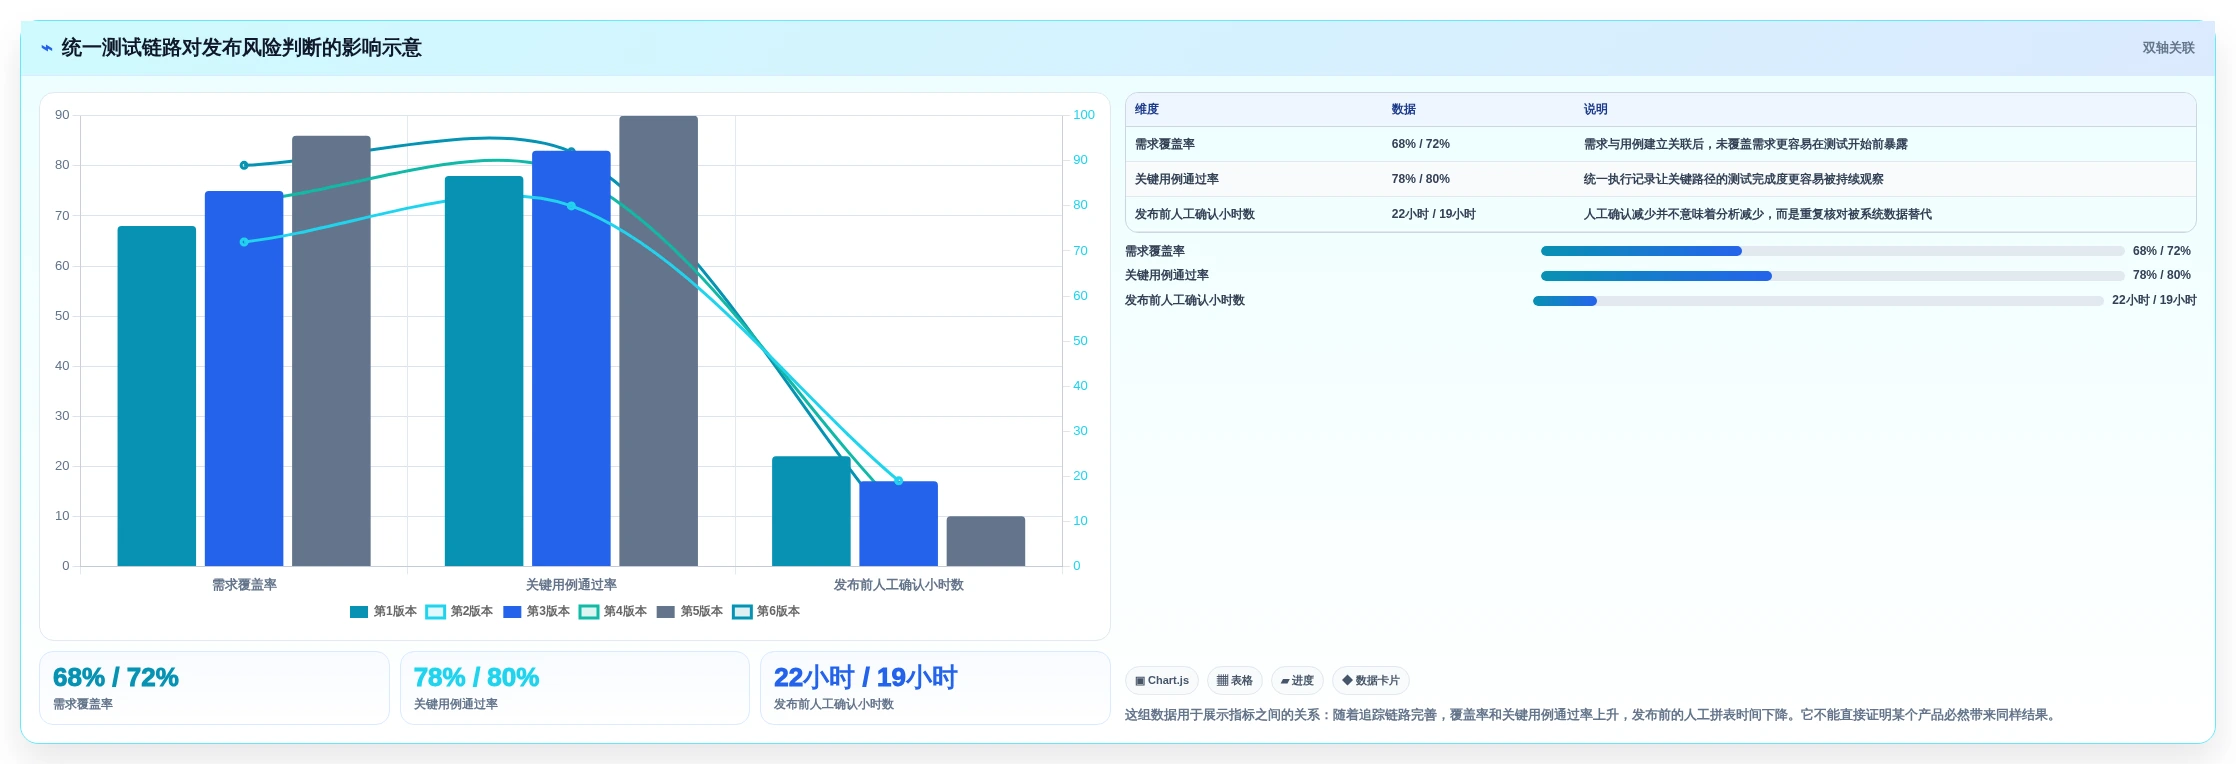Click the teal bar in 关键用例通过率 group
The image size is (2236, 764).
(484, 371)
